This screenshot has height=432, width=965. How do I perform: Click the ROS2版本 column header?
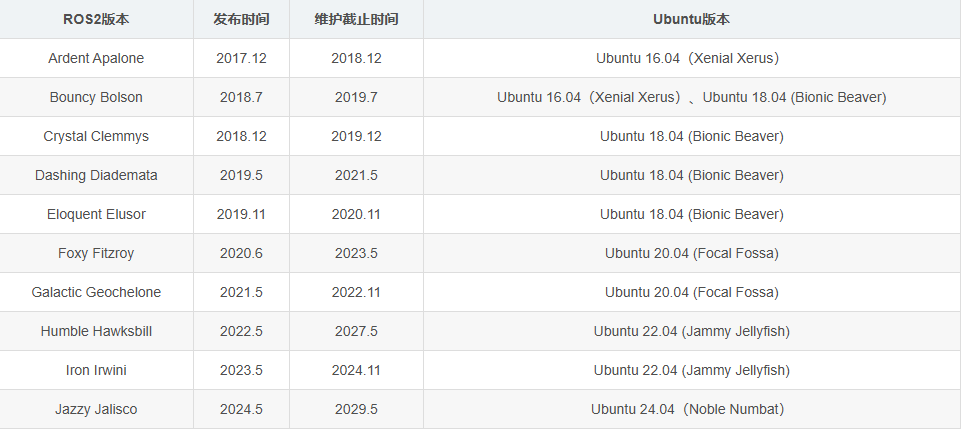[96, 20]
